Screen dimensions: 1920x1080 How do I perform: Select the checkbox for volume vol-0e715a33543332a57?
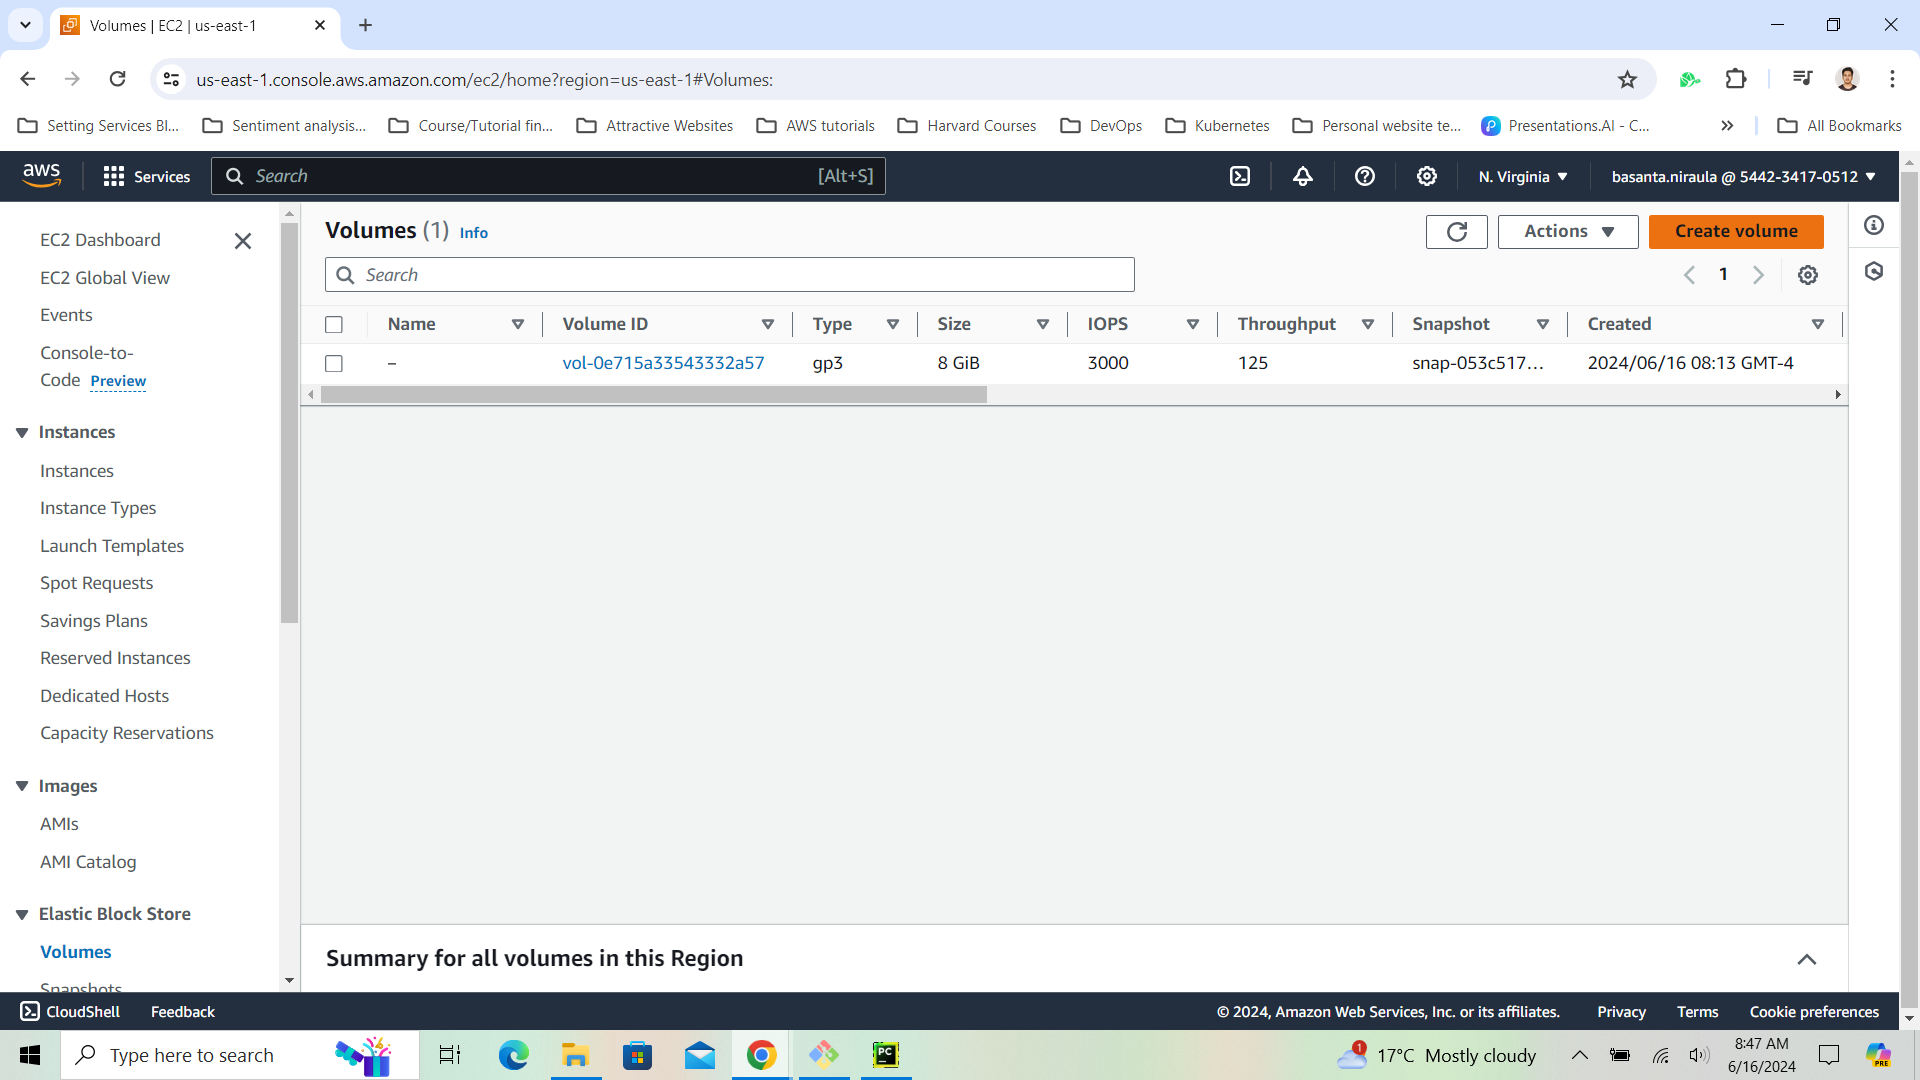tap(334, 363)
